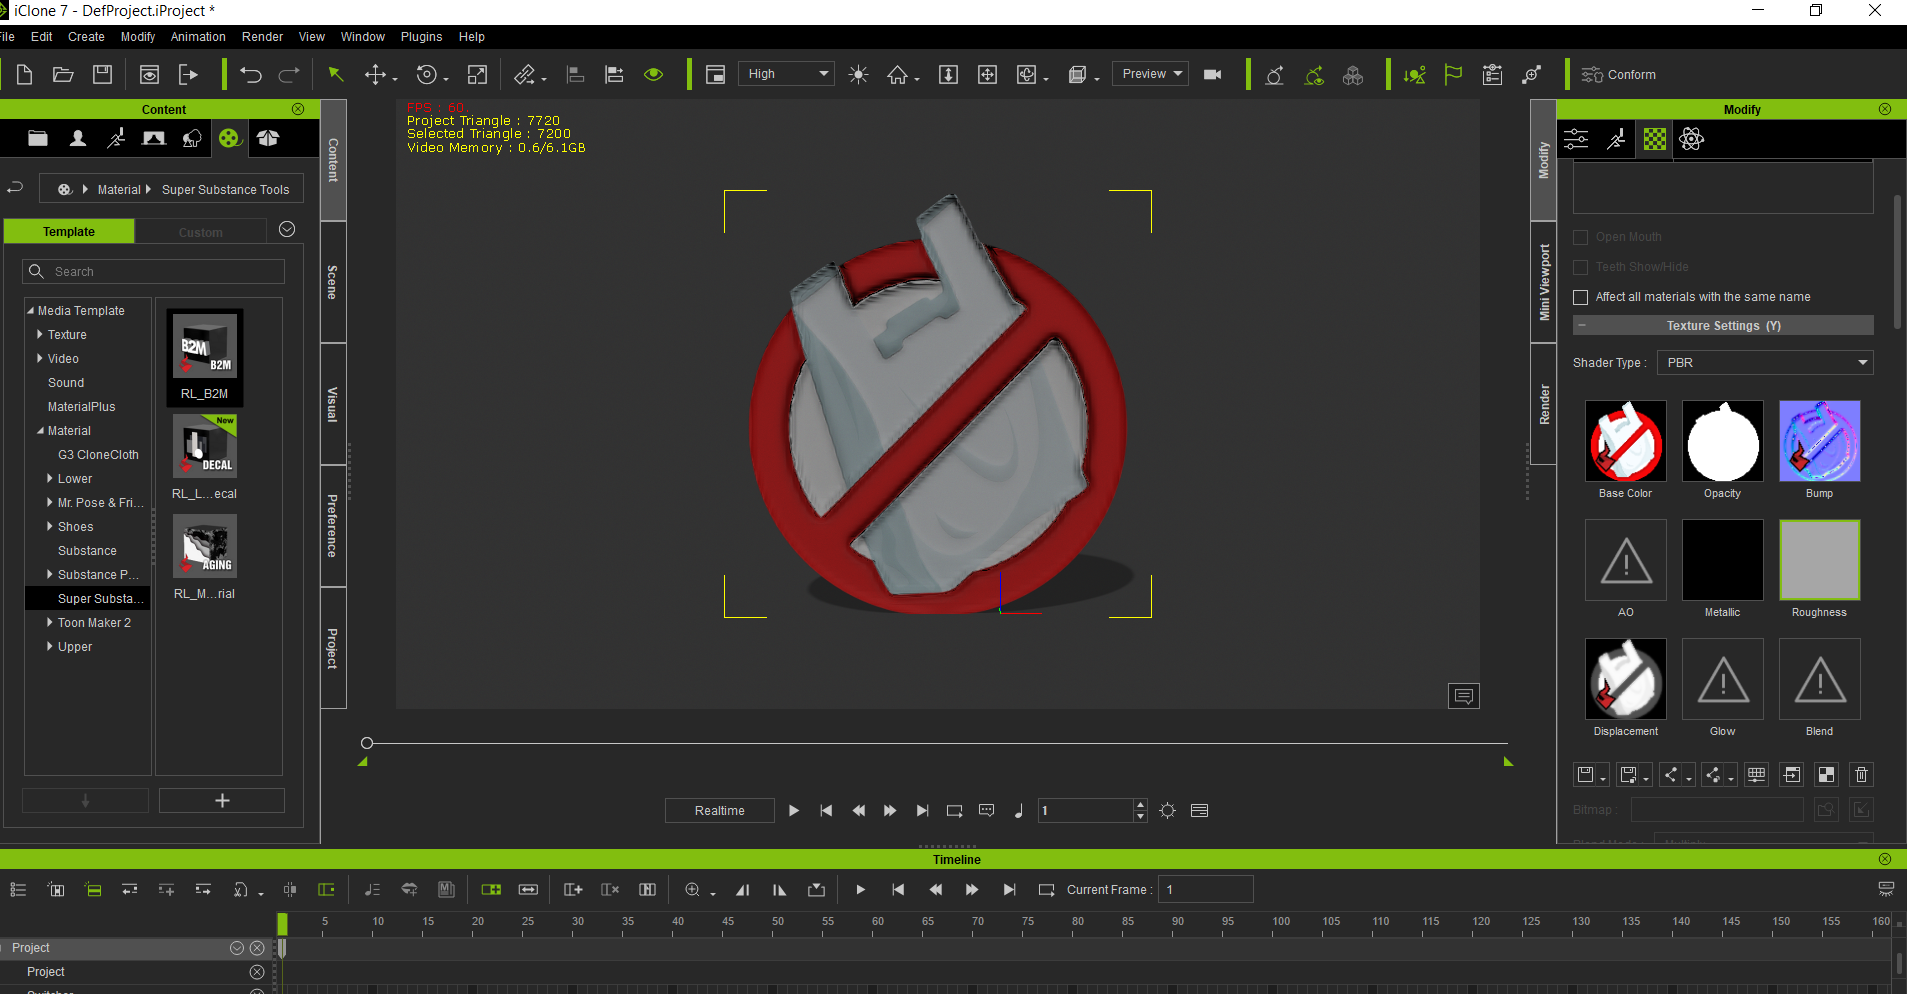Check the Open Mouth checkbox
Viewport: 1907px width, 994px height.
tap(1581, 237)
